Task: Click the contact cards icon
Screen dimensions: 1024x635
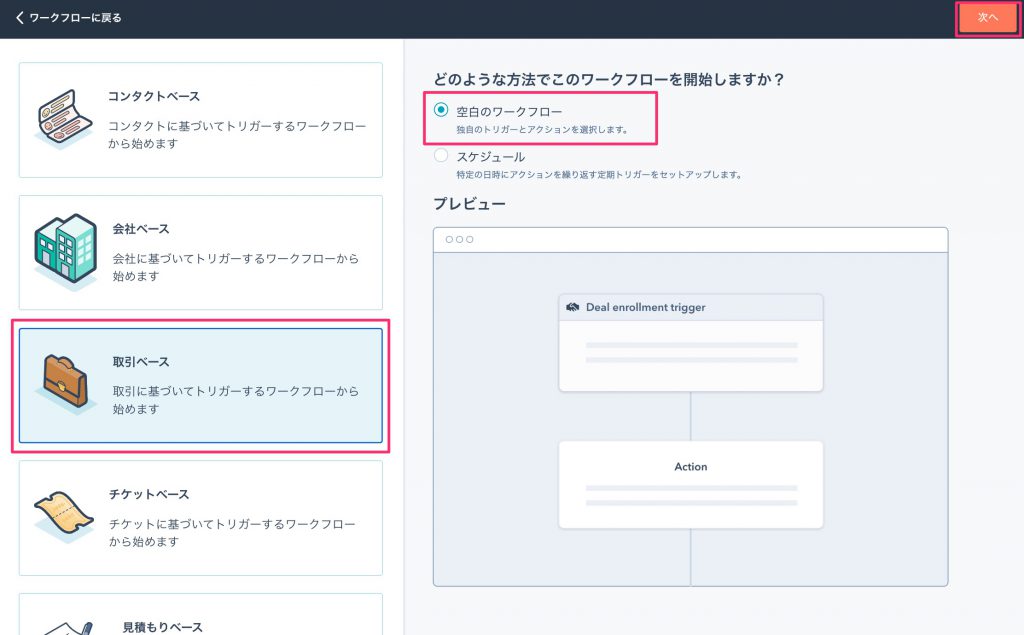Action: tap(63, 119)
